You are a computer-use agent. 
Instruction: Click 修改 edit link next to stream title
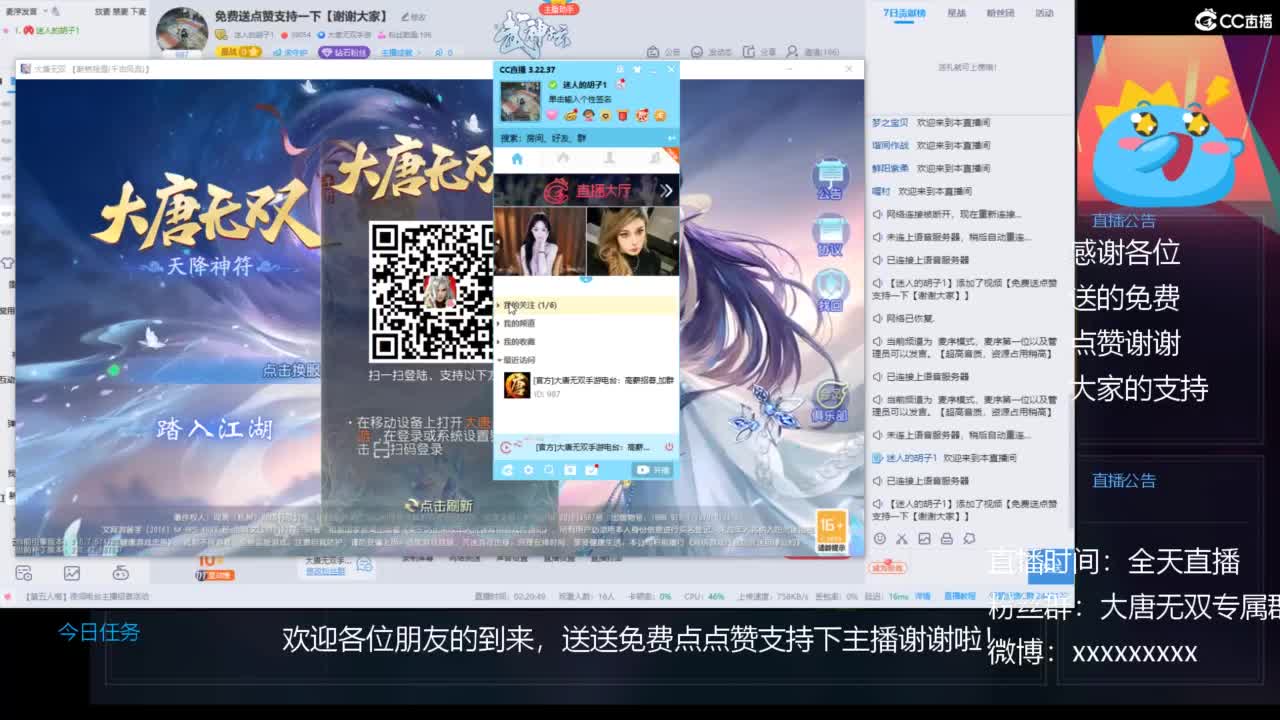(x=413, y=17)
